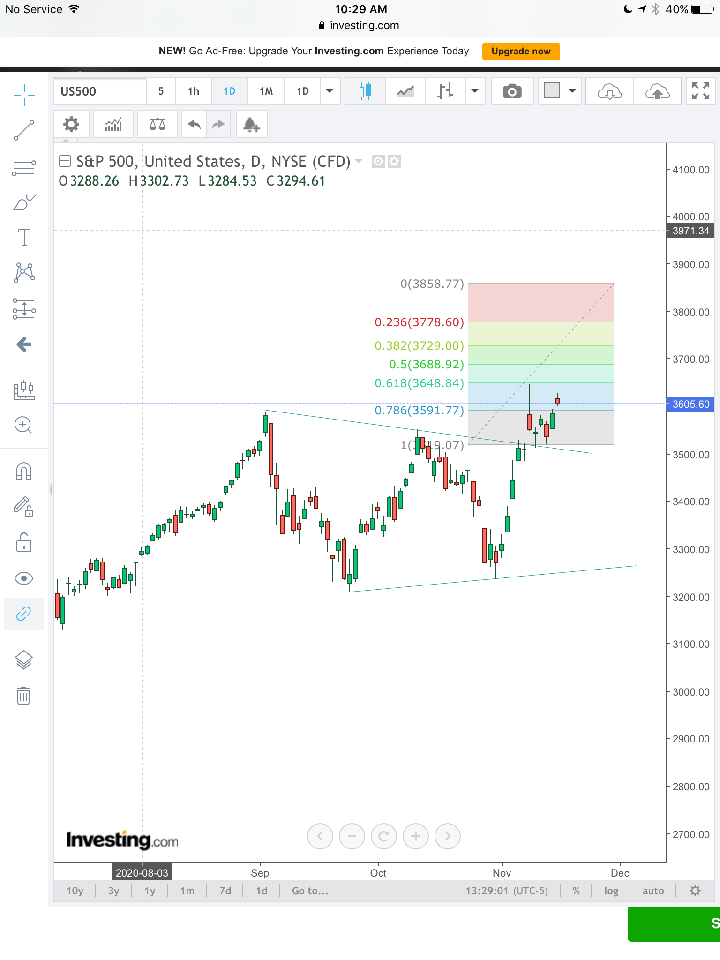Zoom out with the minus button
Viewport: 720px width, 960px height.
(352, 836)
